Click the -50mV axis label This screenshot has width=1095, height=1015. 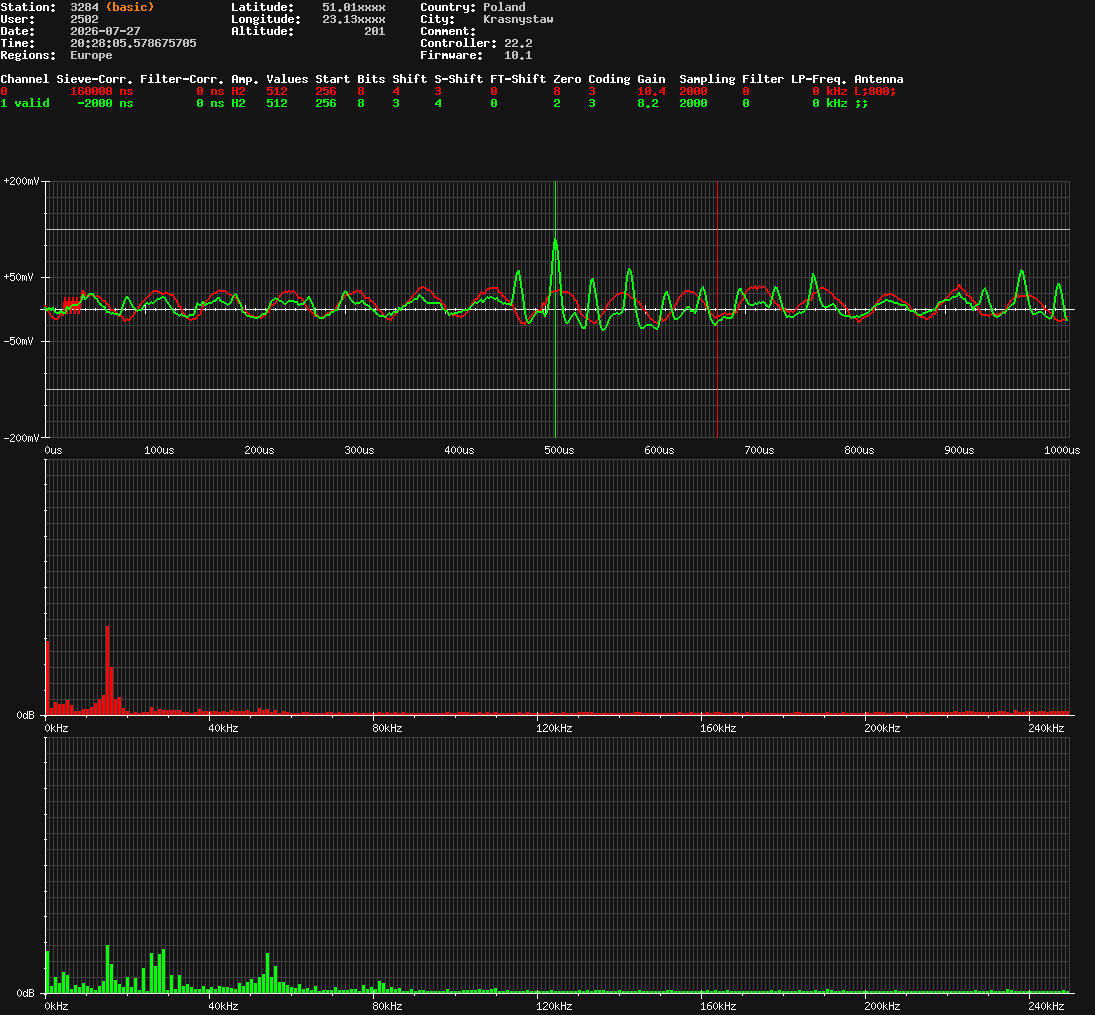pyautogui.click(x=19, y=341)
